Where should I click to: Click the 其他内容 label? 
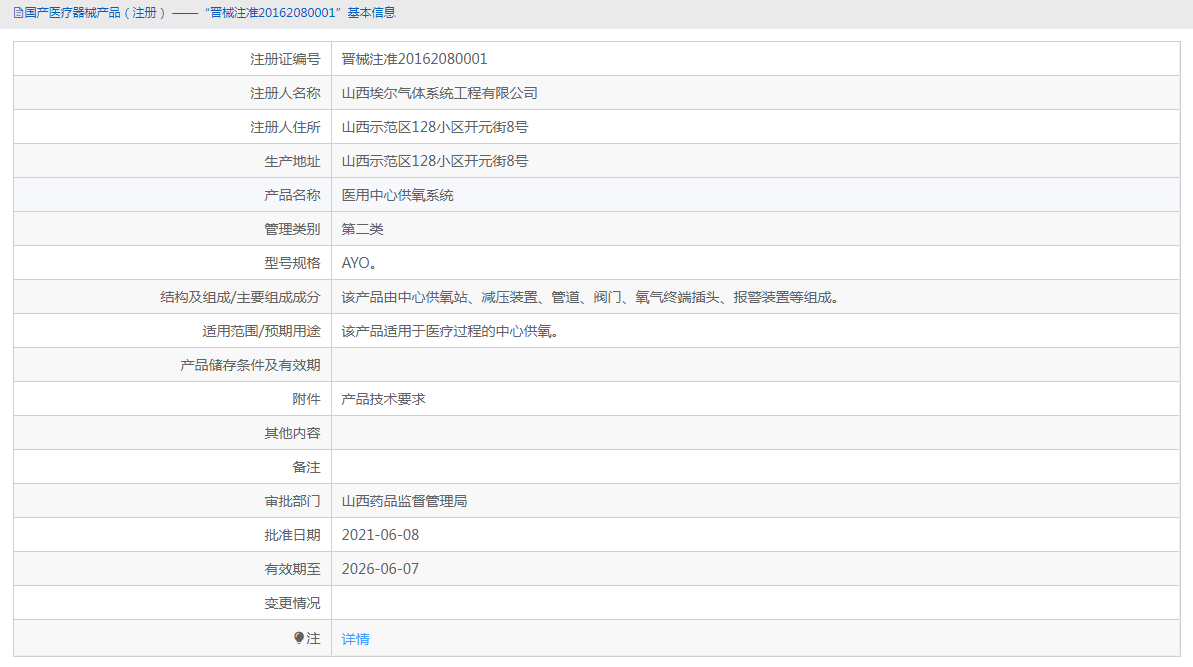pos(292,434)
